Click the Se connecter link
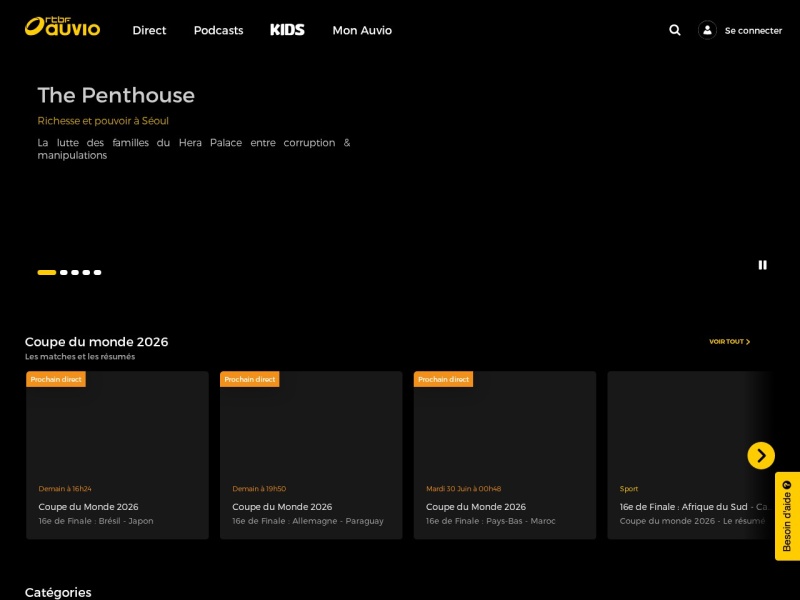The height and width of the screenshot is (600, 800). click(x=753, y=31)
